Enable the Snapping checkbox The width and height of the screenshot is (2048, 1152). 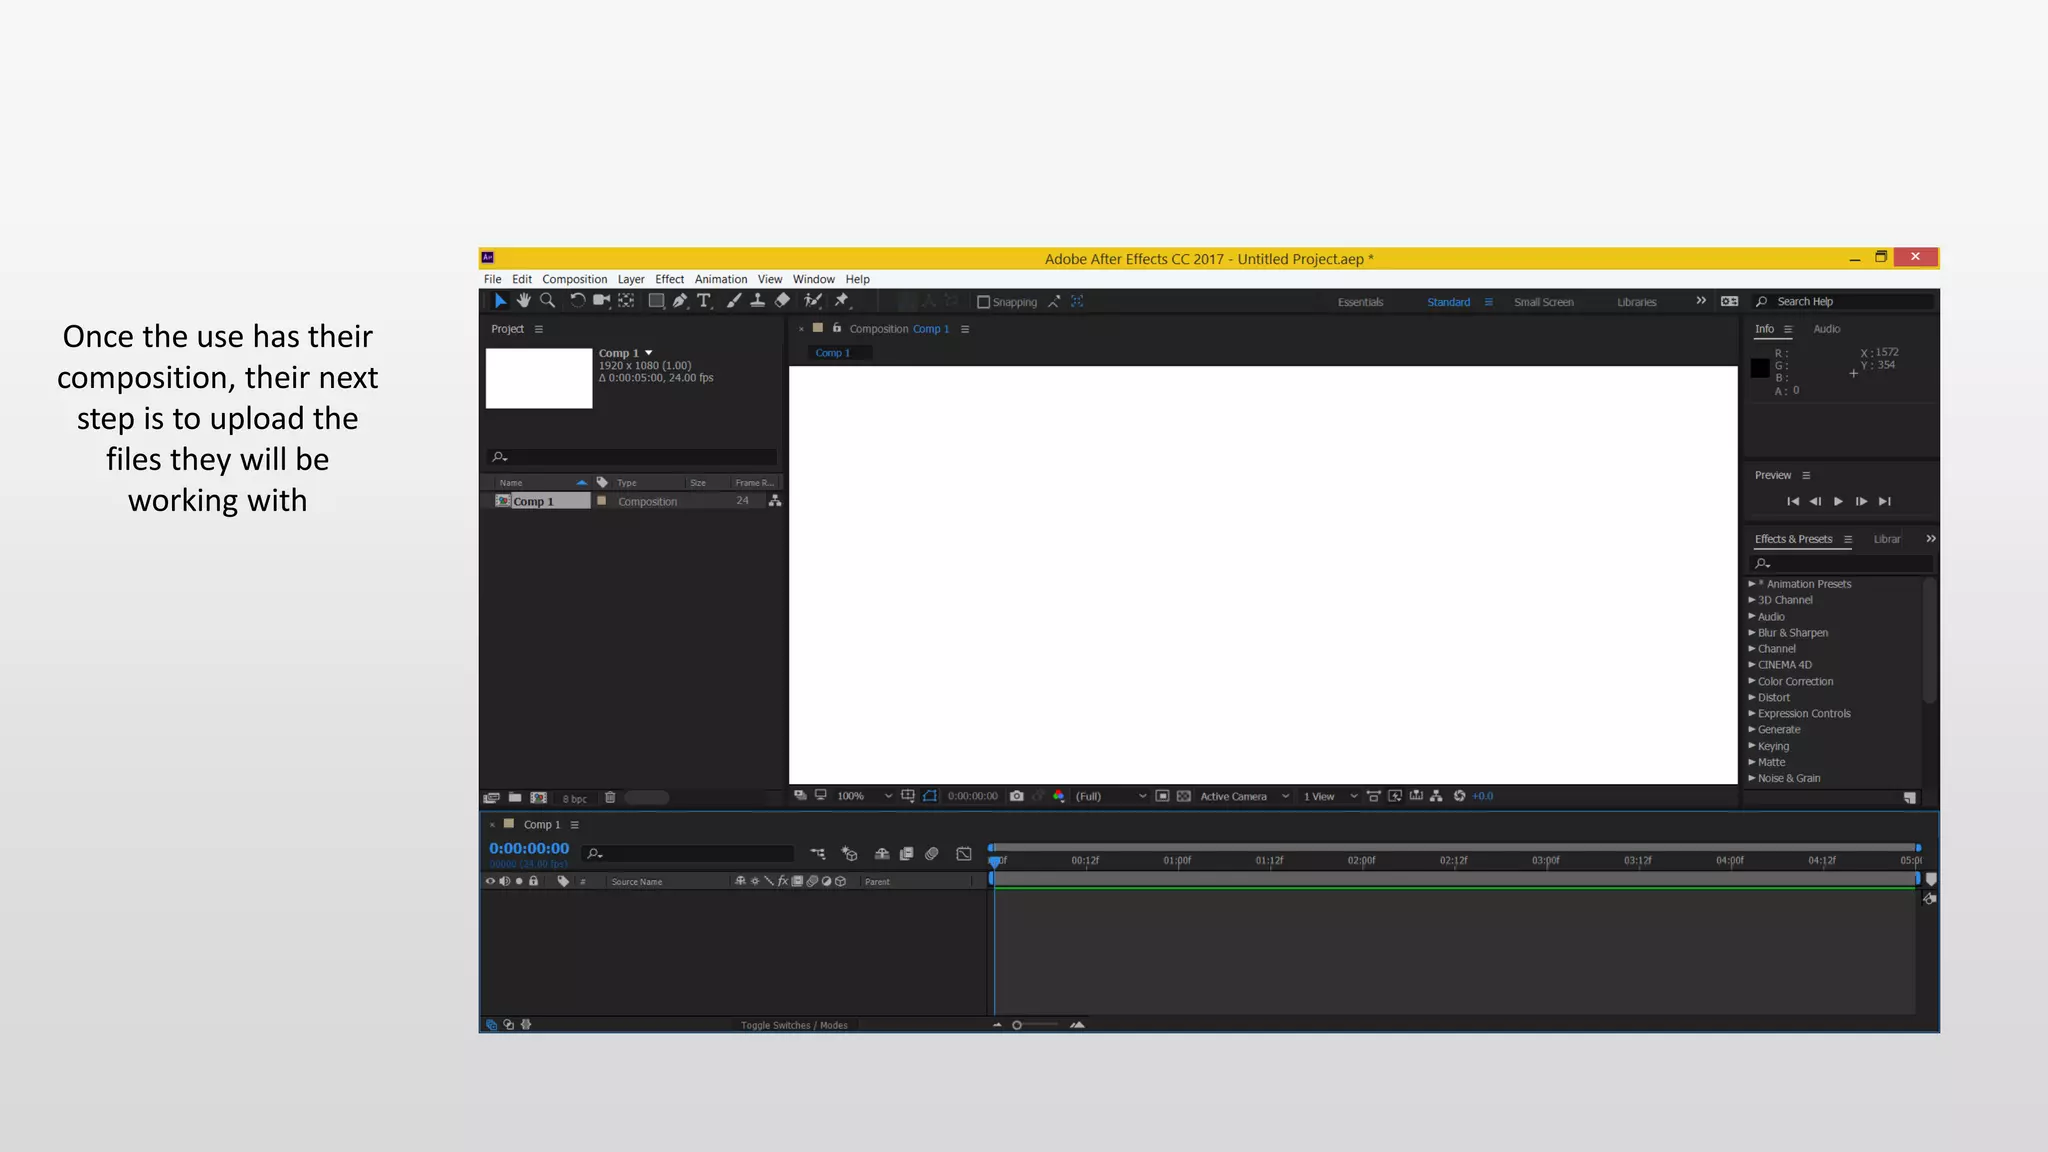coord(983,302)
